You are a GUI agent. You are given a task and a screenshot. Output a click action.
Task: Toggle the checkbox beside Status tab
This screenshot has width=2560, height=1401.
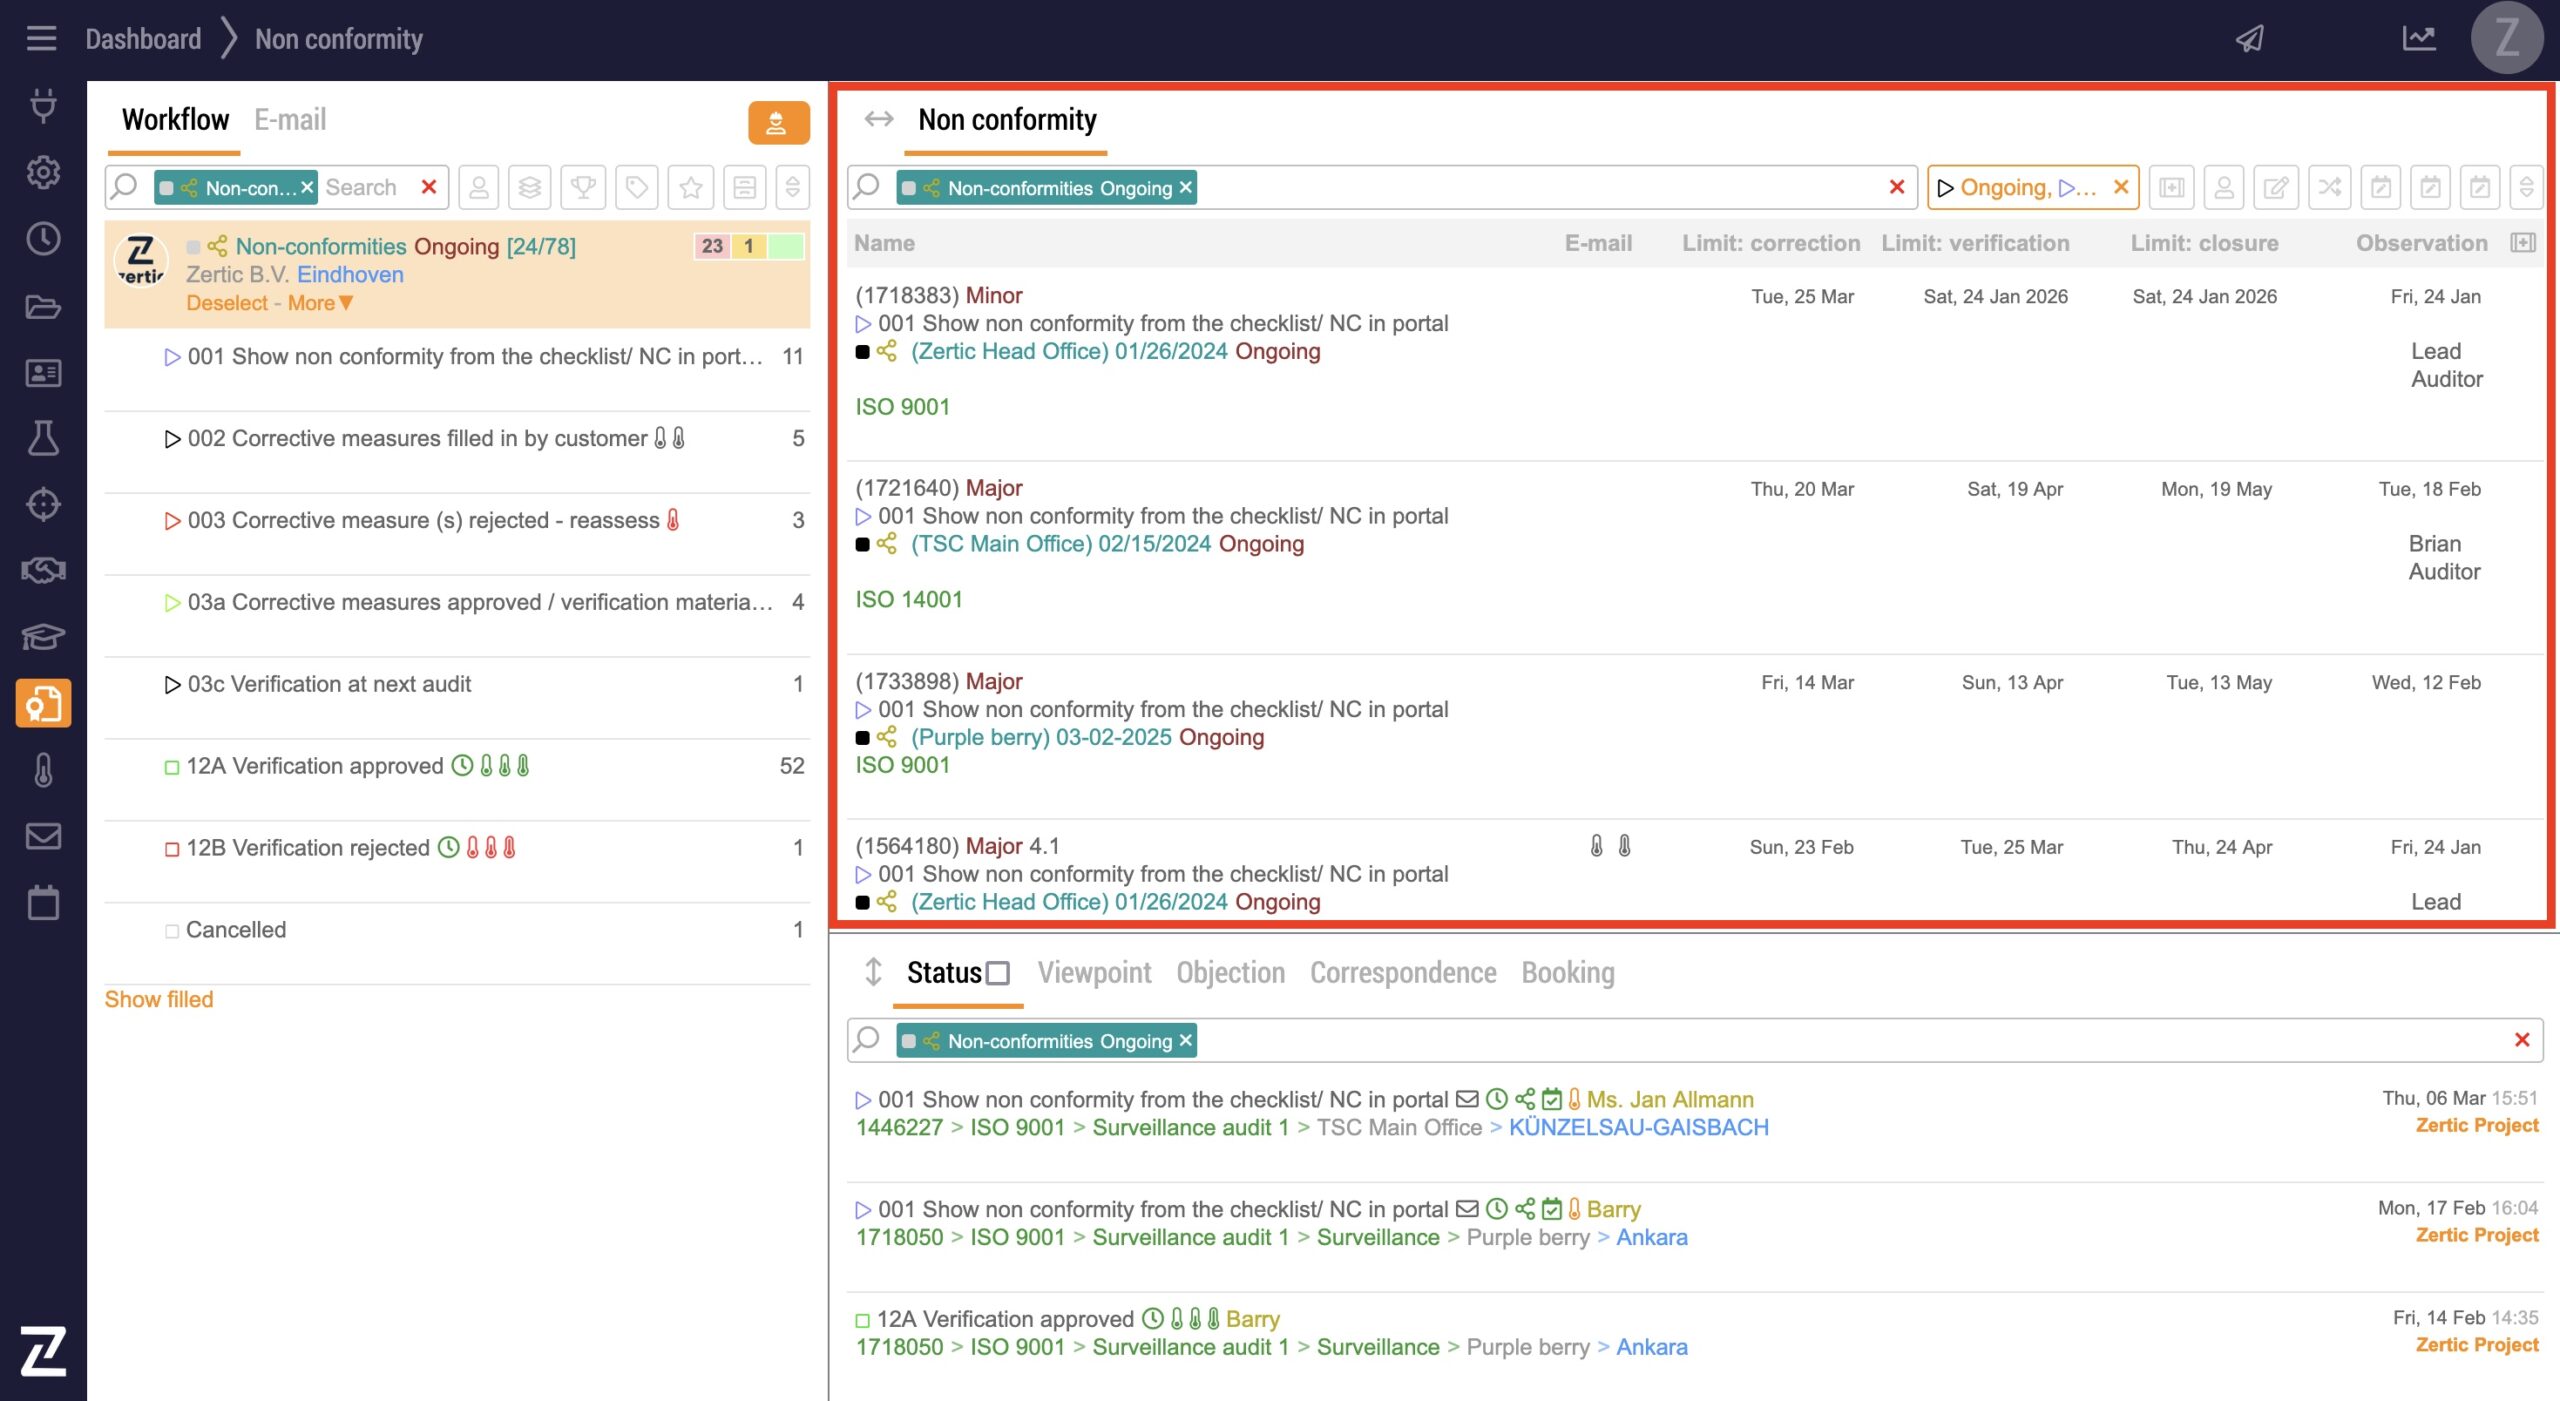tap(998, 973)
